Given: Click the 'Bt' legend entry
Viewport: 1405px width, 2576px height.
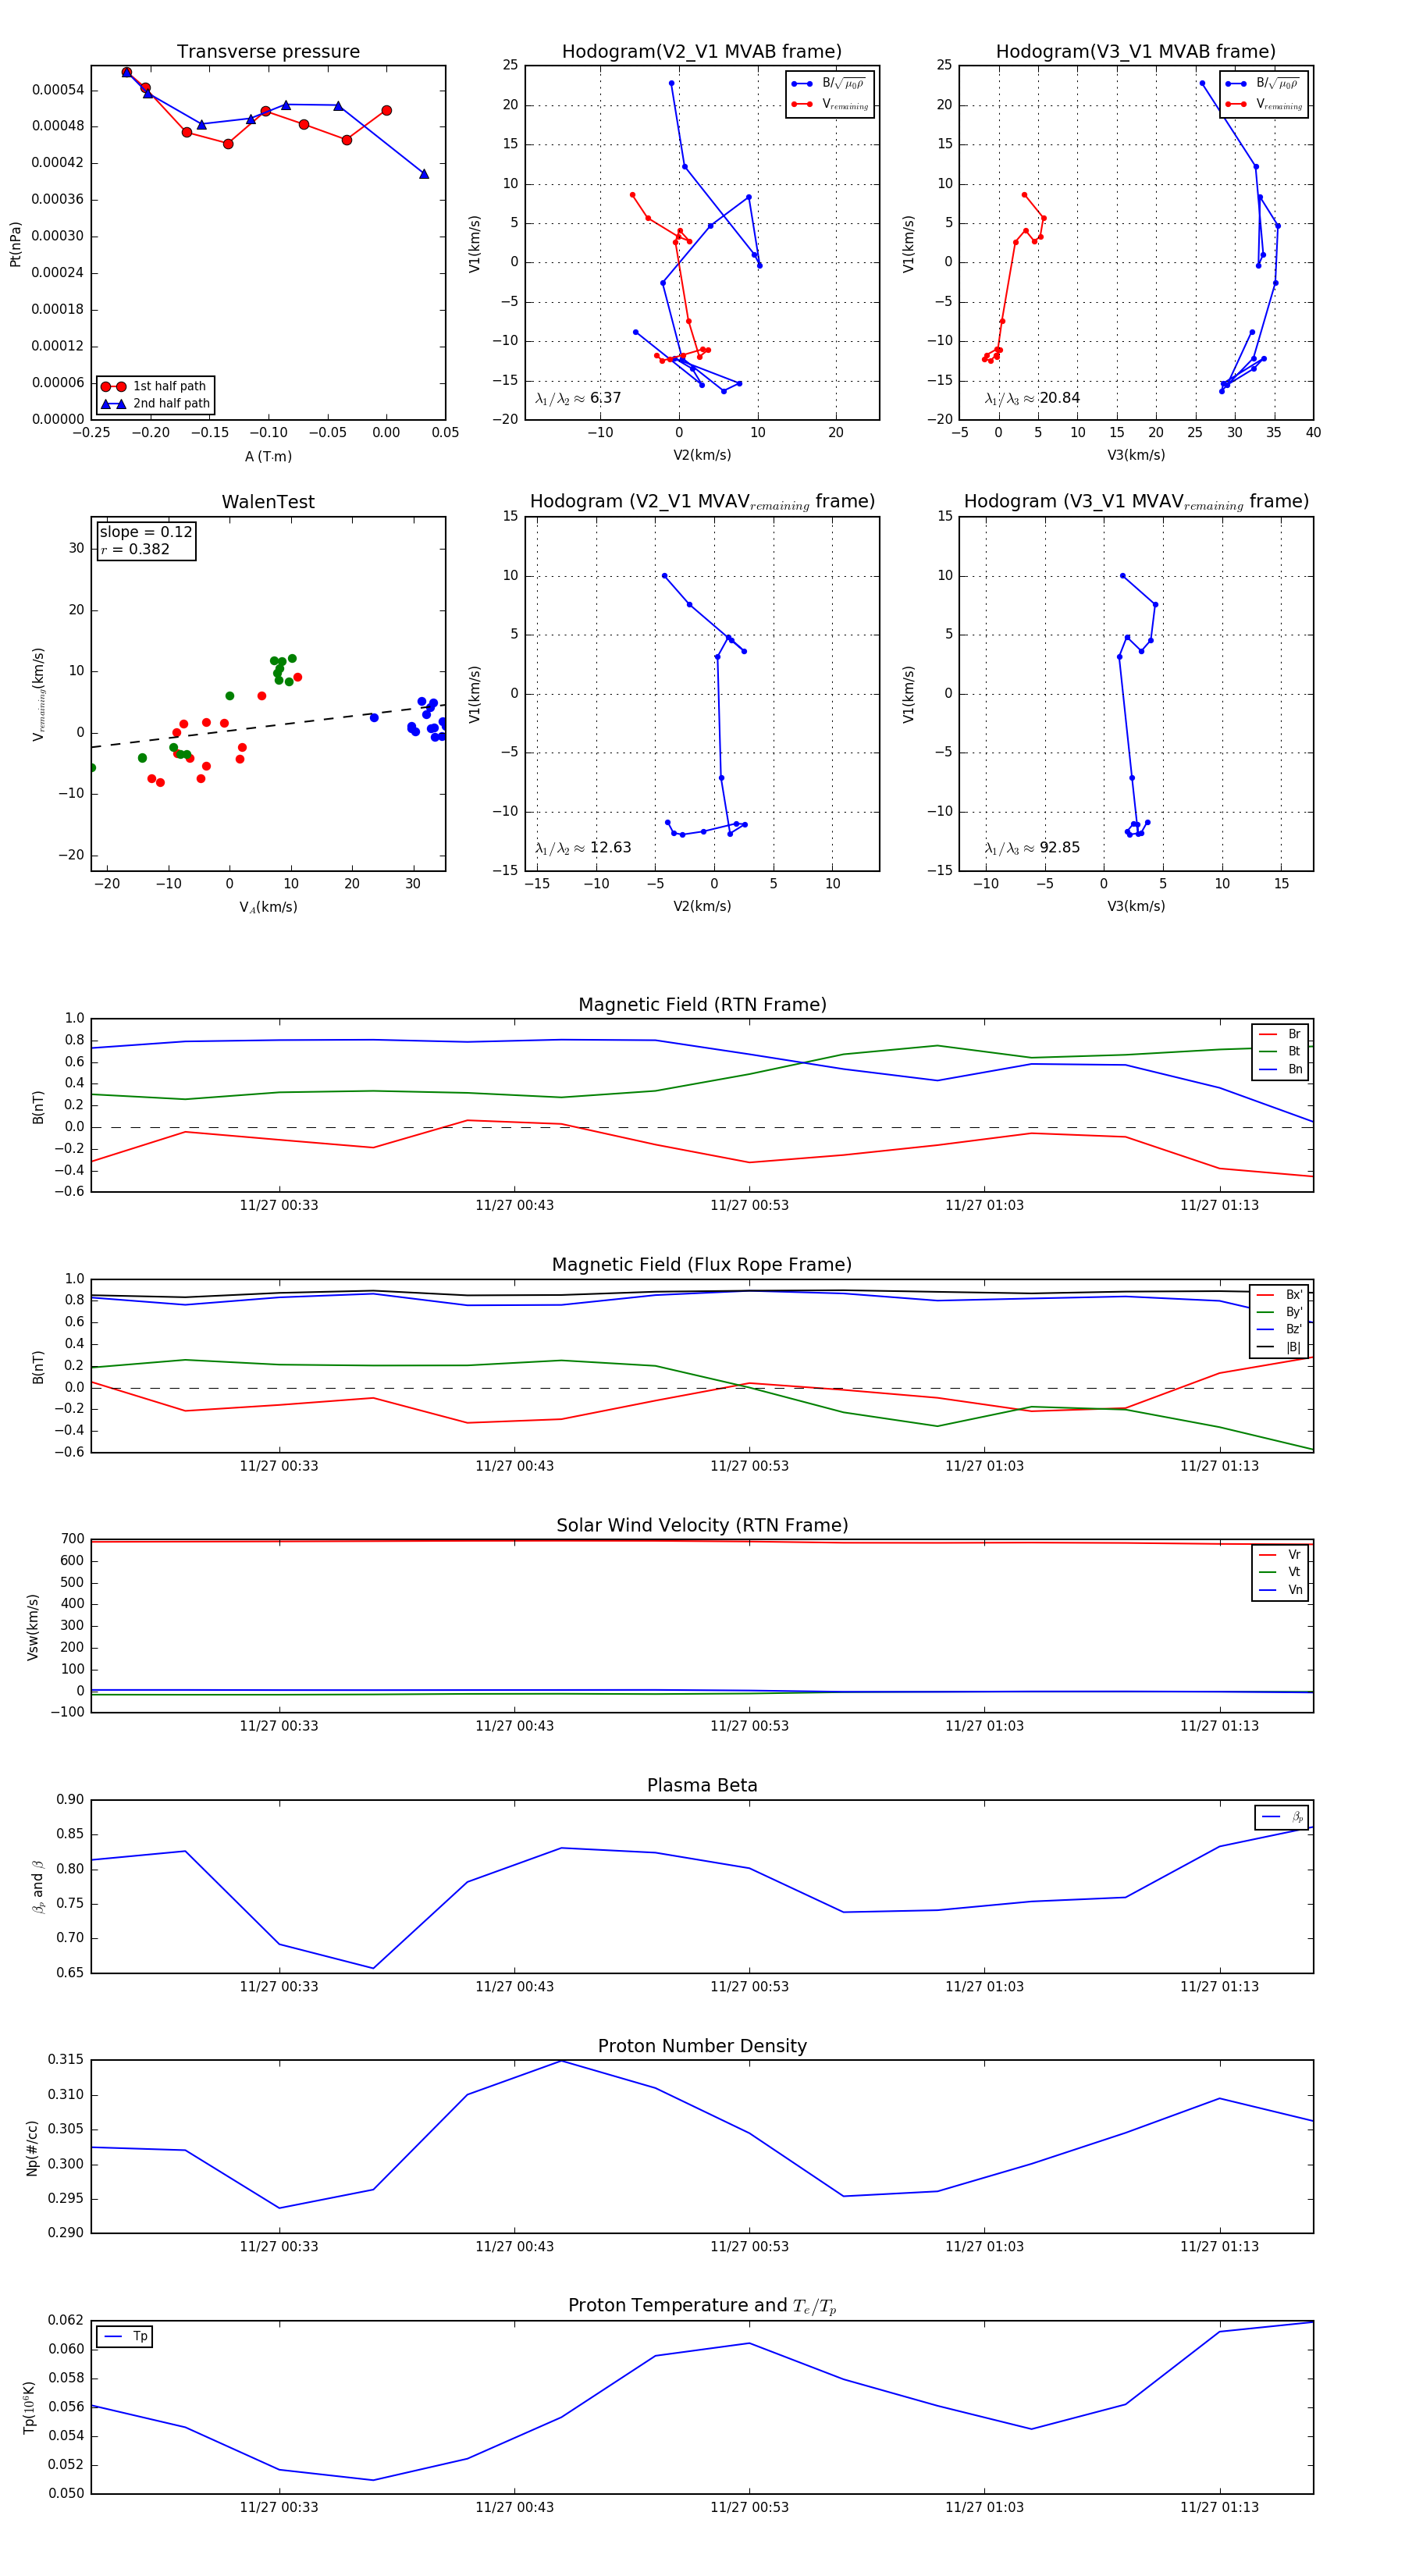Looking at the screenshot, I should point(1280,1052).
